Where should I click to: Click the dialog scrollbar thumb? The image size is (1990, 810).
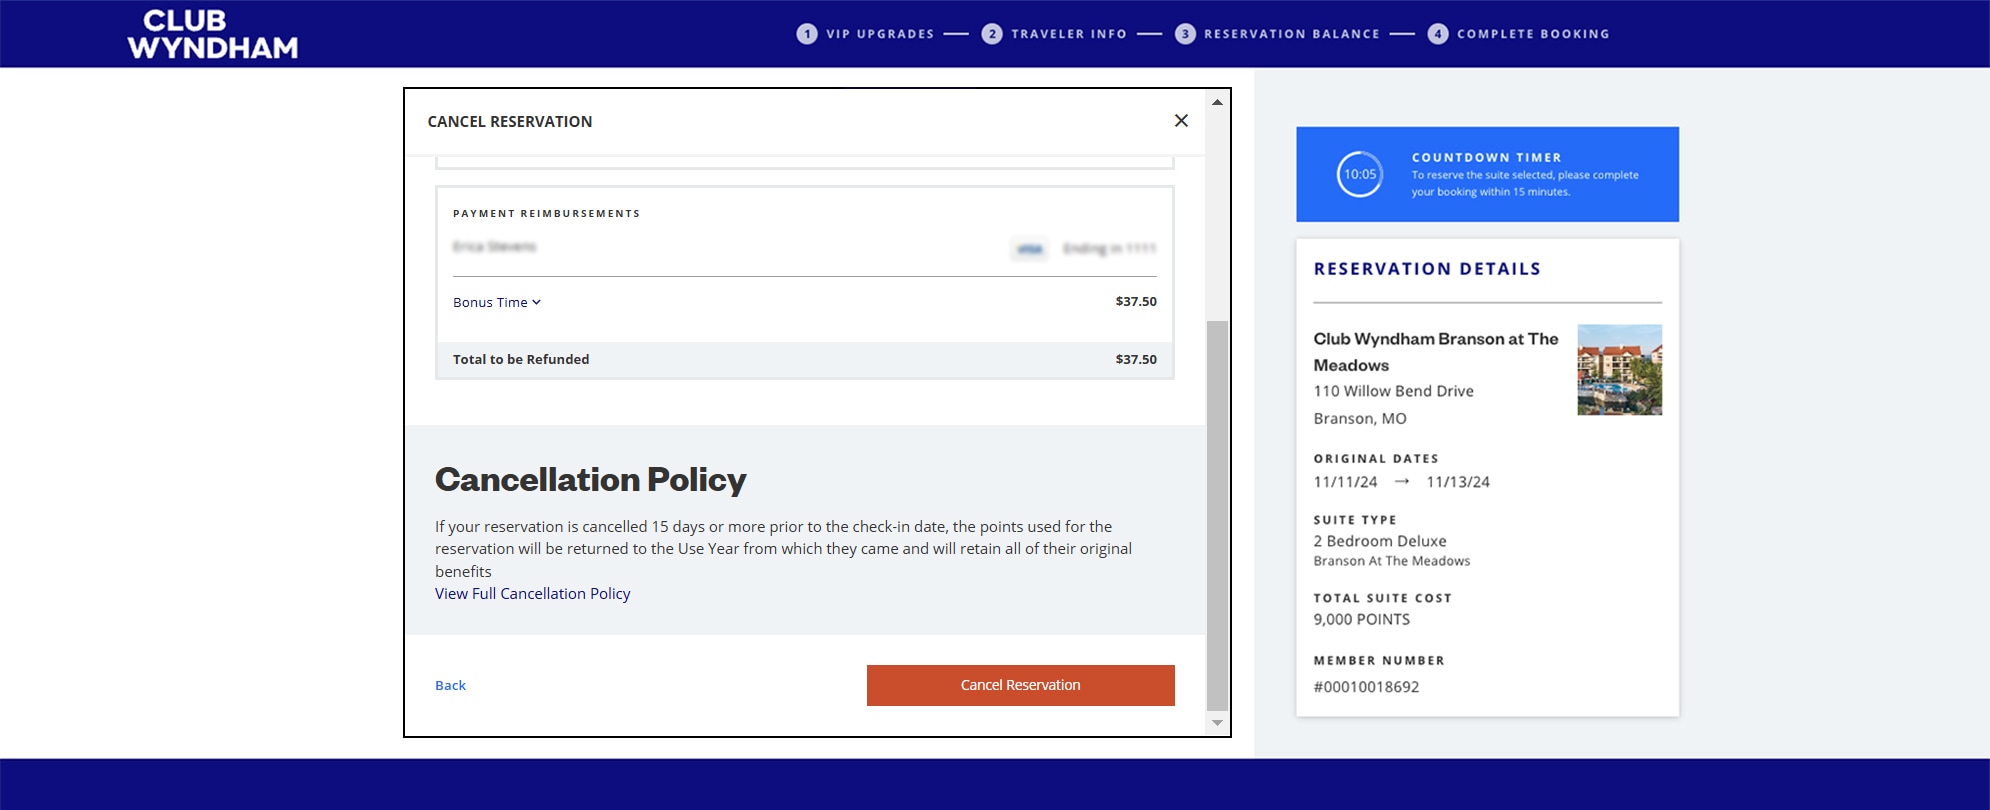(1217, 514)
